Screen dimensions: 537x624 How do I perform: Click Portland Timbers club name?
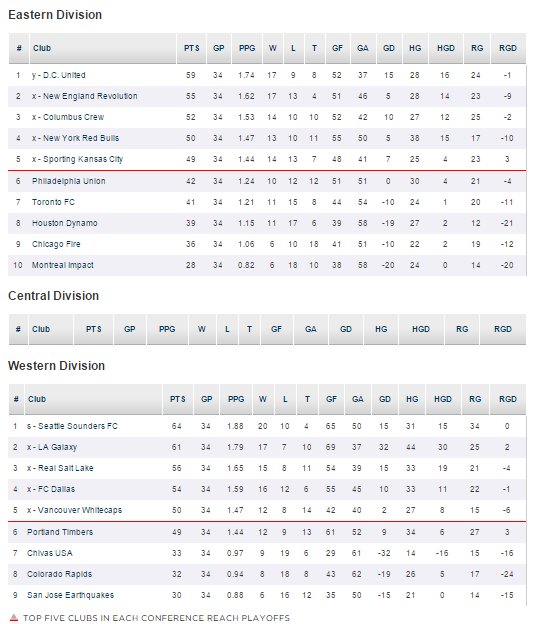(60, 532)
